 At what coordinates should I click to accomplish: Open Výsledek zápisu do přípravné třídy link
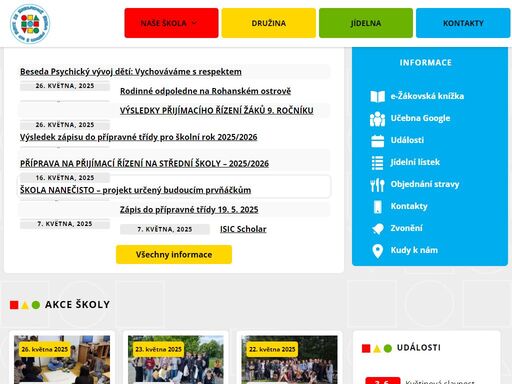(139, 137)
